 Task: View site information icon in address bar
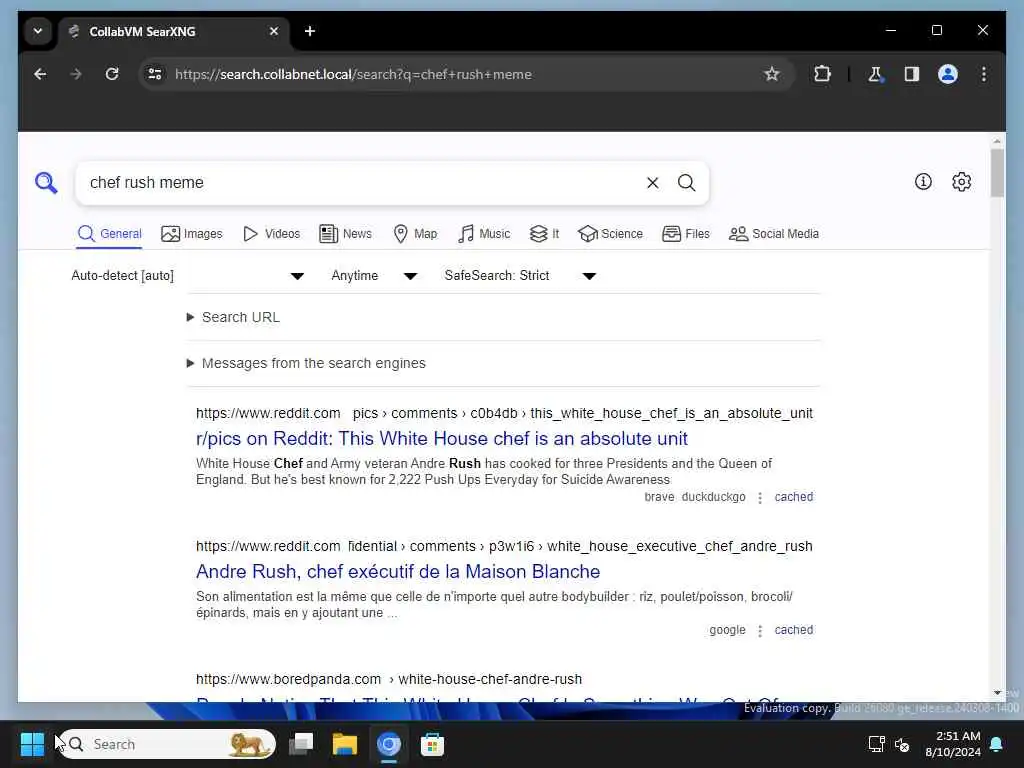155,74
